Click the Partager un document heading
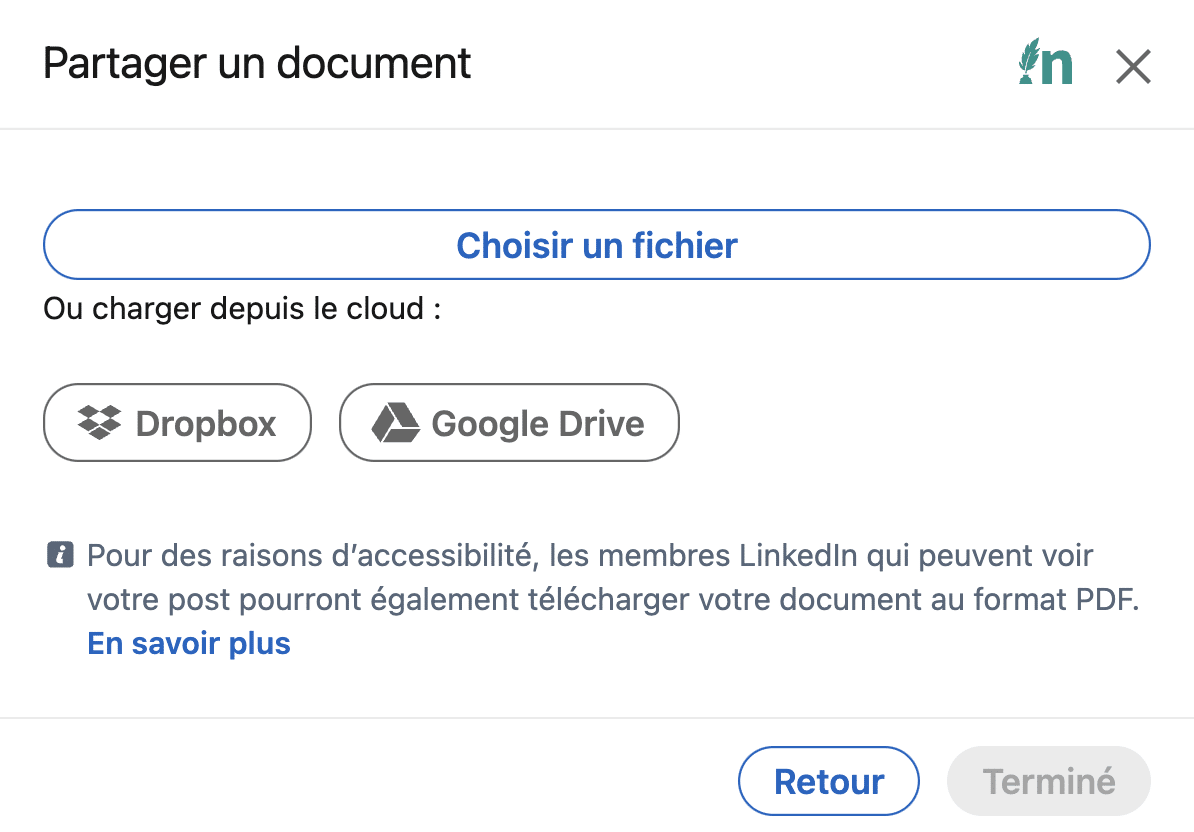Image resolution: width=1194 pixels, height=832 pixels. [x=257, y=64]
